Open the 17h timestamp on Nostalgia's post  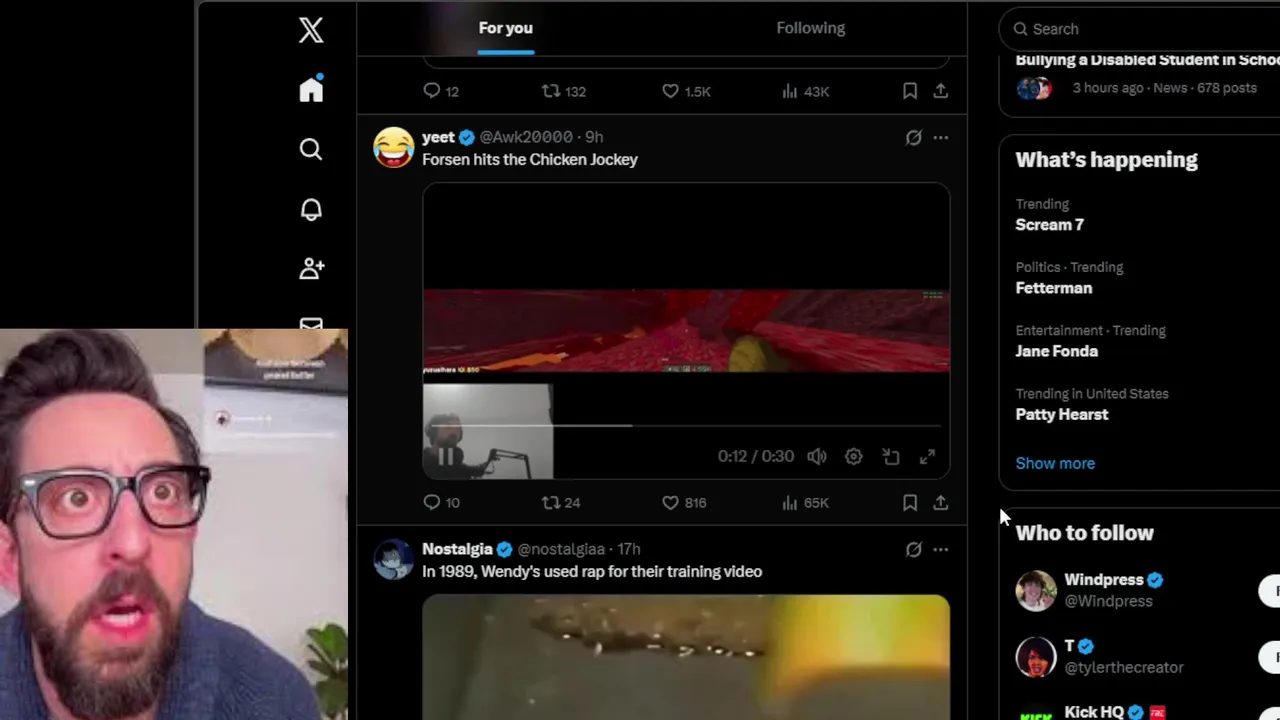pyautogui.click(x=629, y=549)
